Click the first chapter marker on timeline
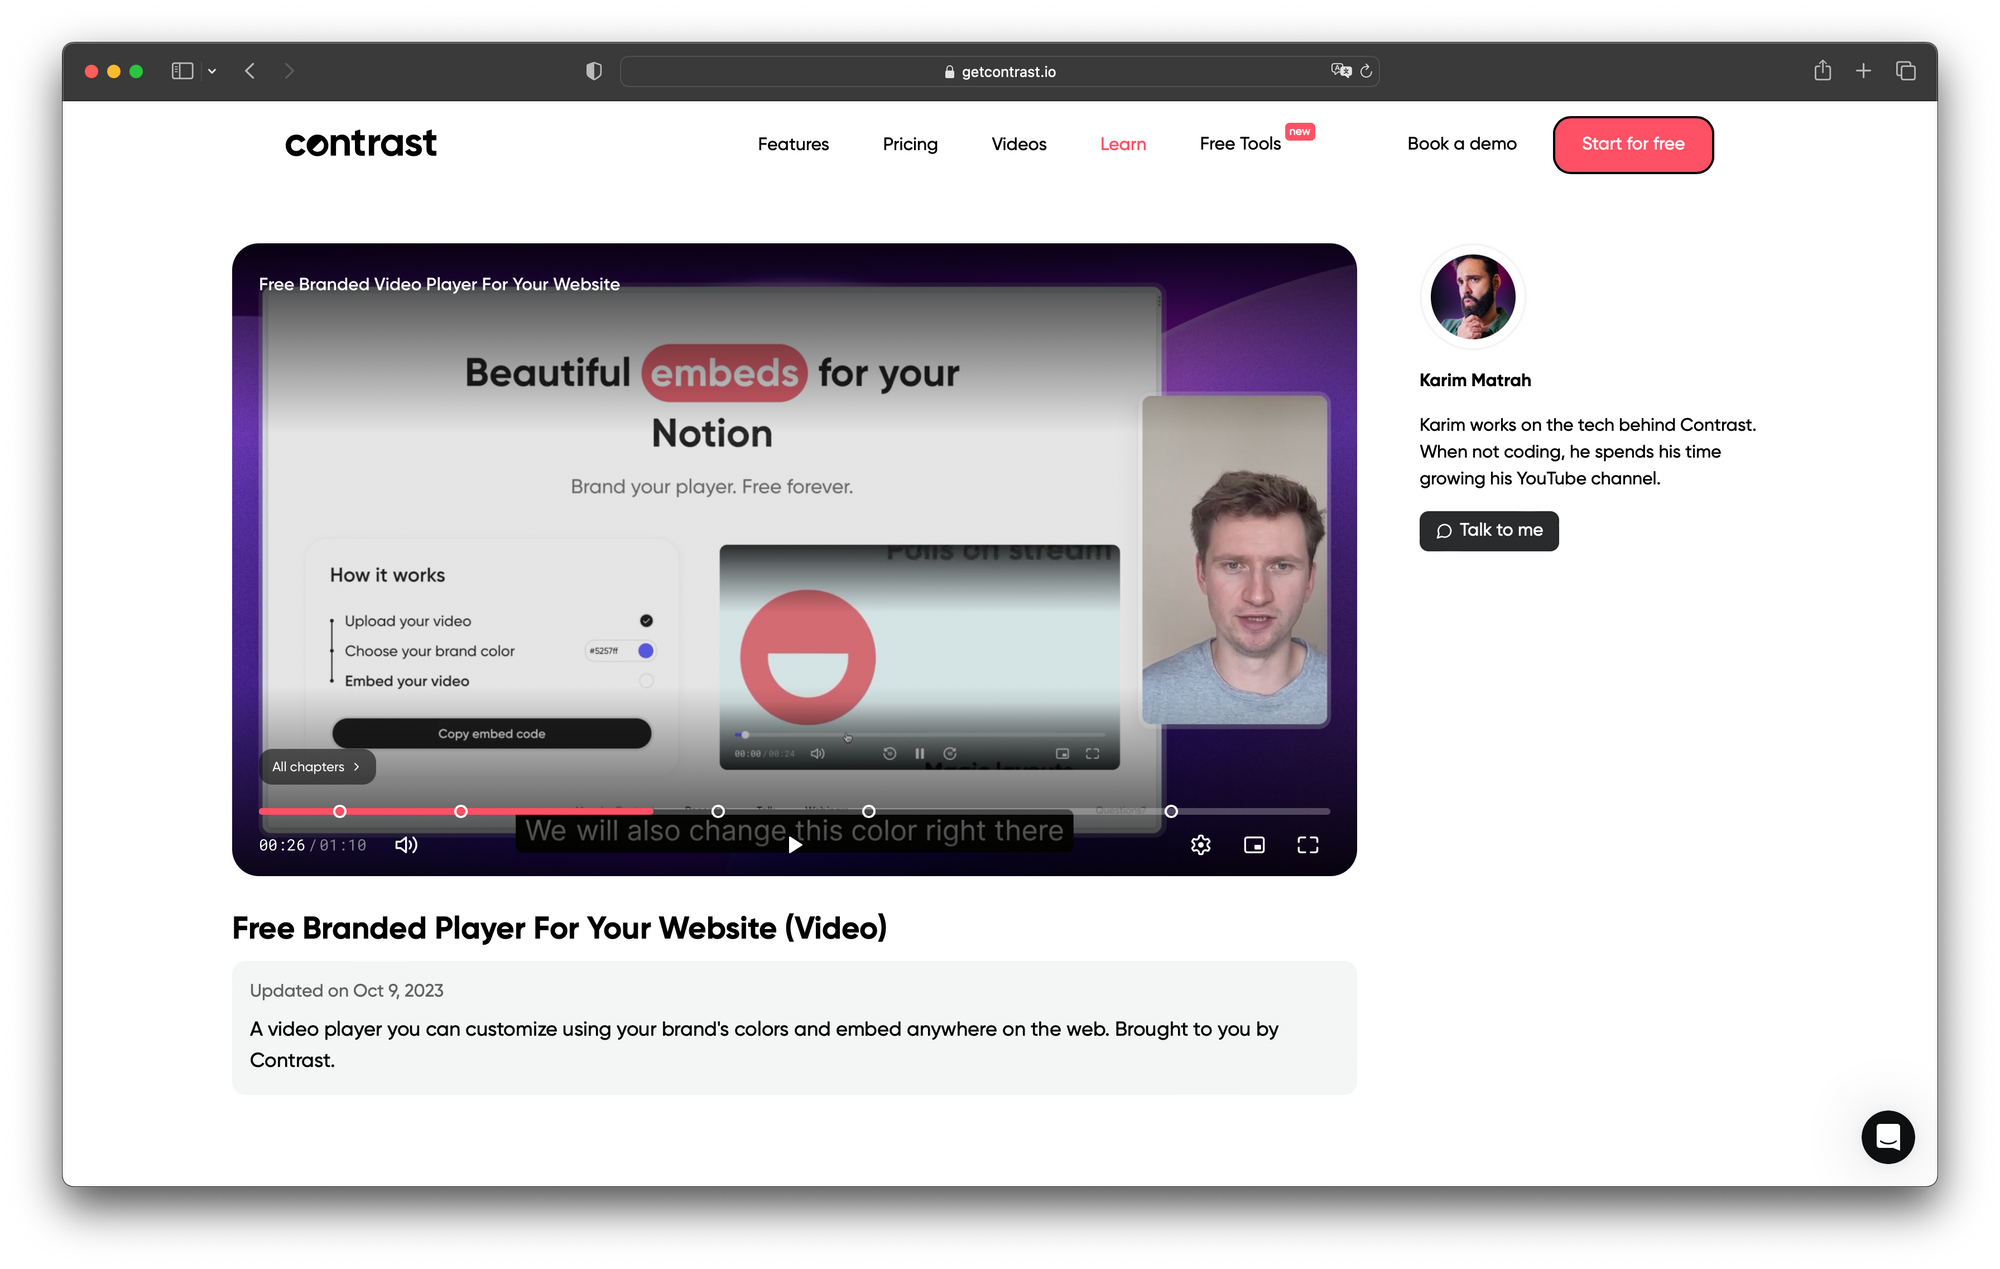The image size is (2000, 1269). 340,811
